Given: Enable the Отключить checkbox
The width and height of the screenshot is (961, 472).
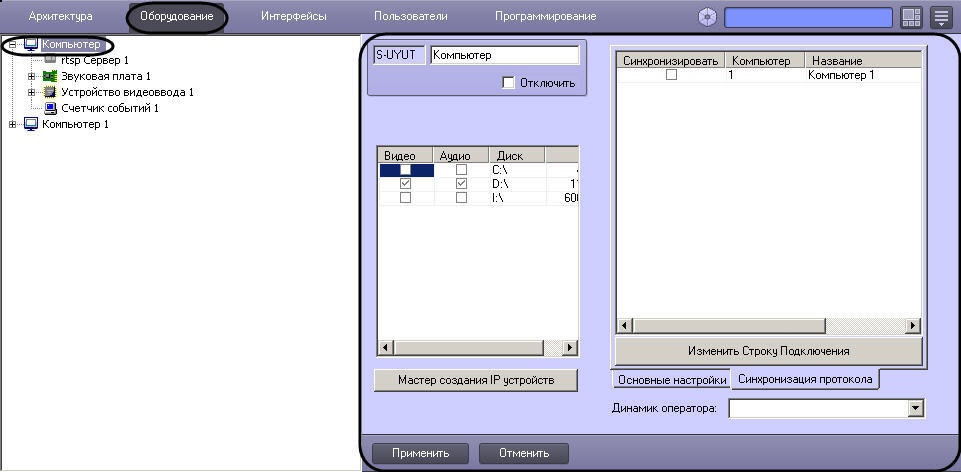Looking at the screenshot, I should tap(508, 83).
